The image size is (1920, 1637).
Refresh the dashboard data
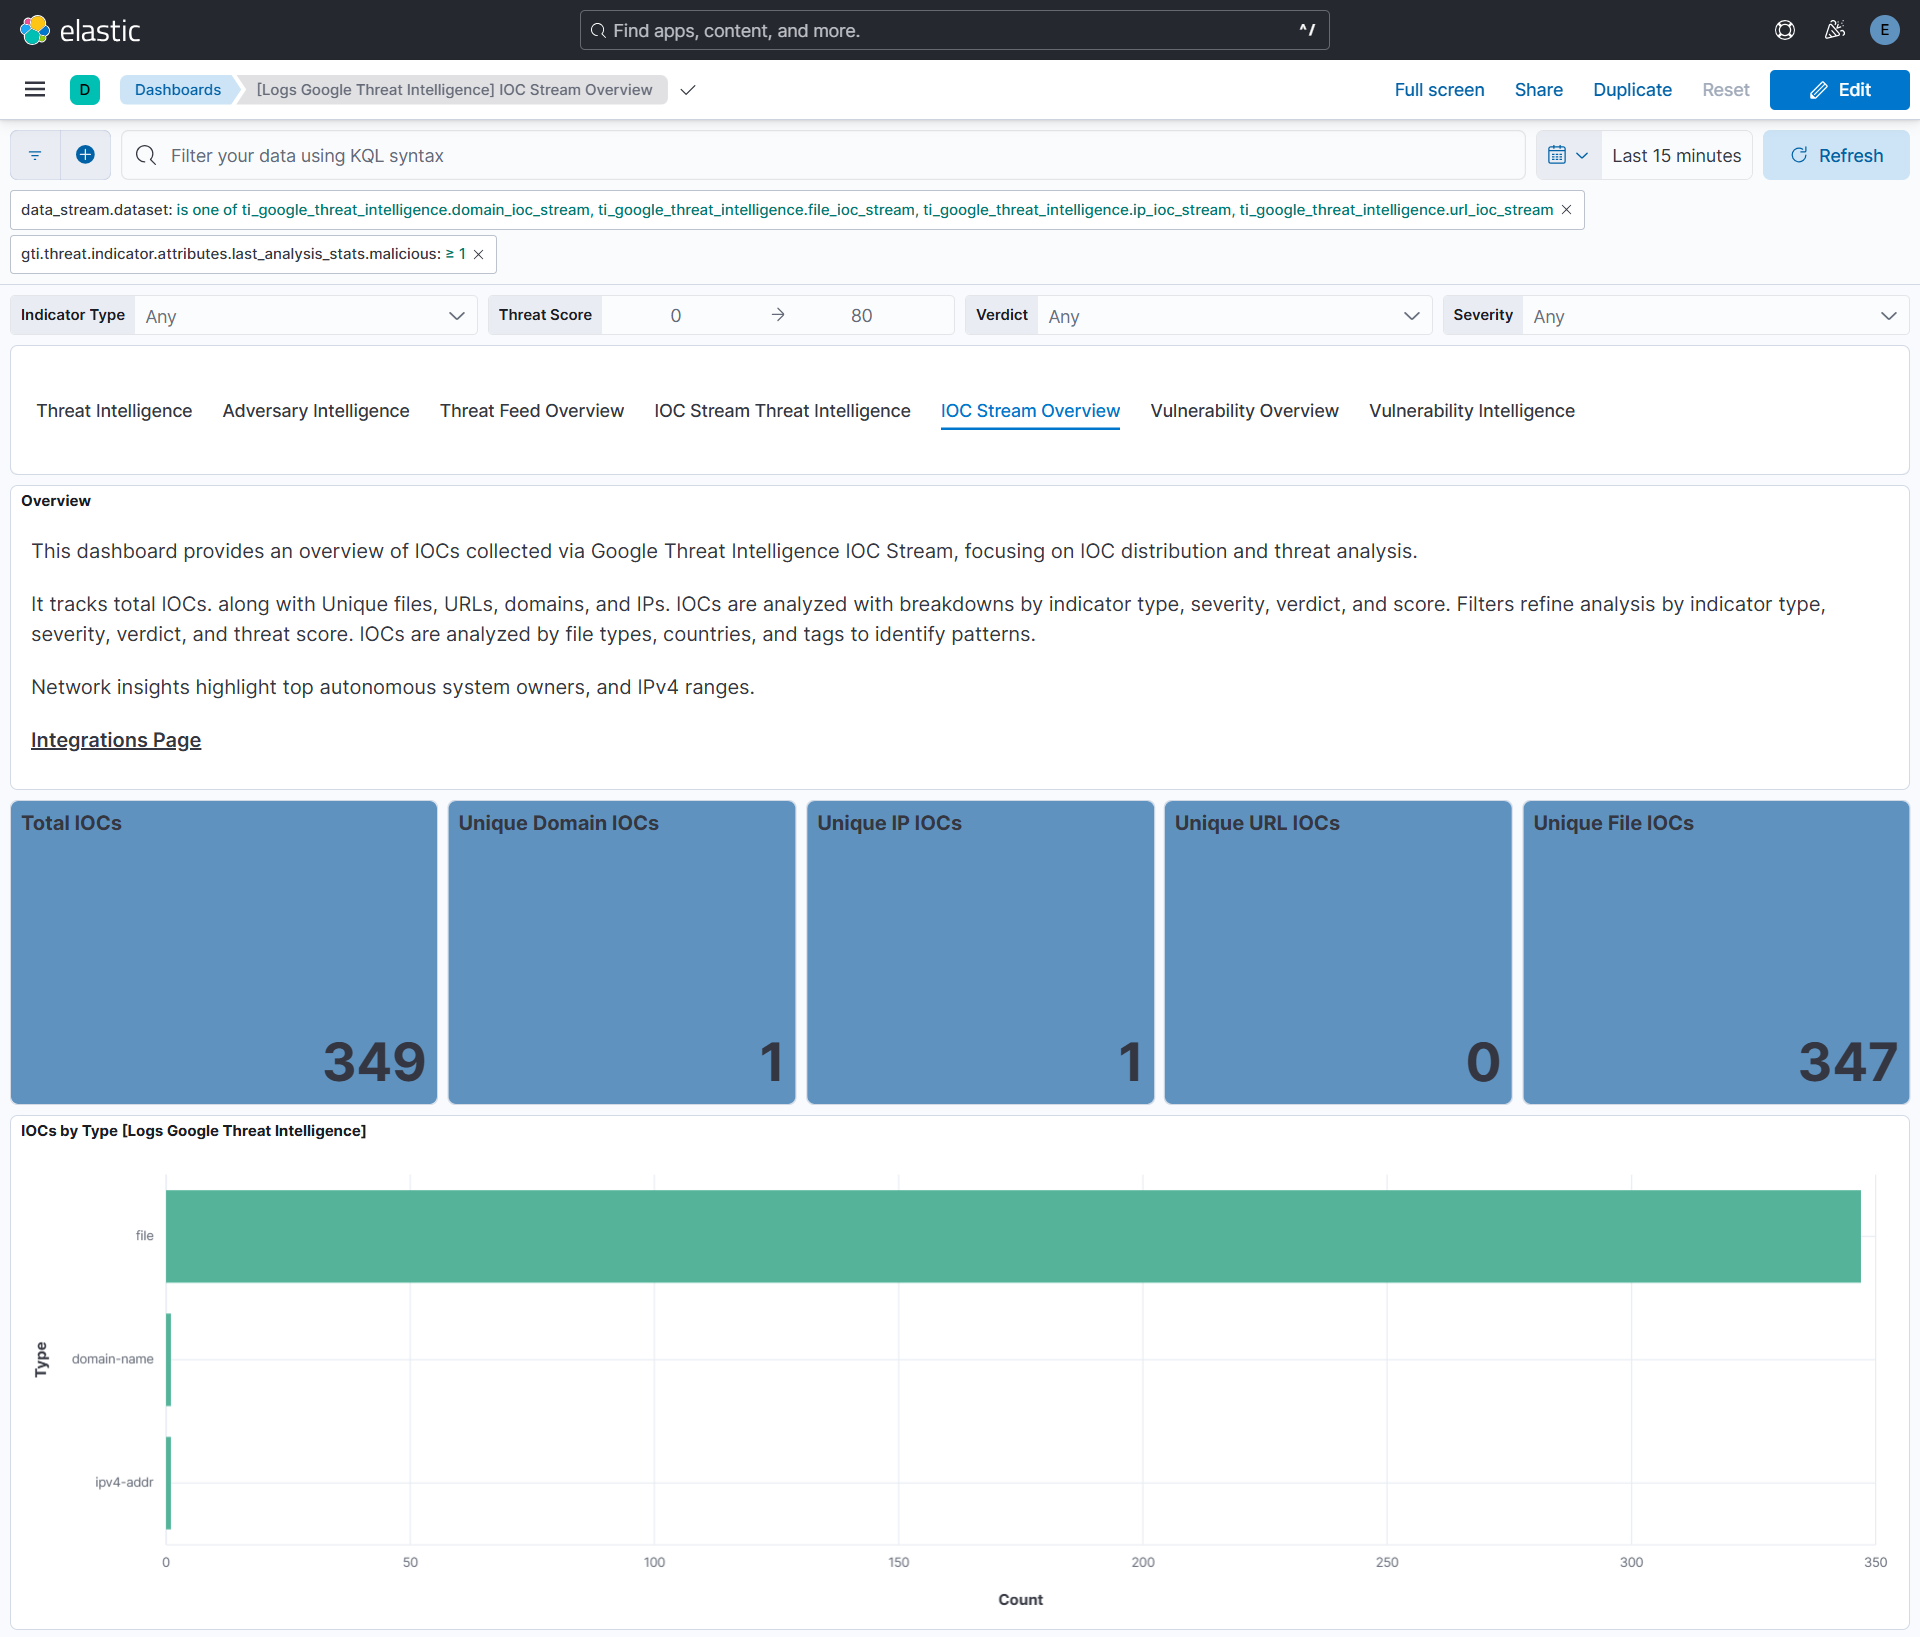(x=1836, y=155)
